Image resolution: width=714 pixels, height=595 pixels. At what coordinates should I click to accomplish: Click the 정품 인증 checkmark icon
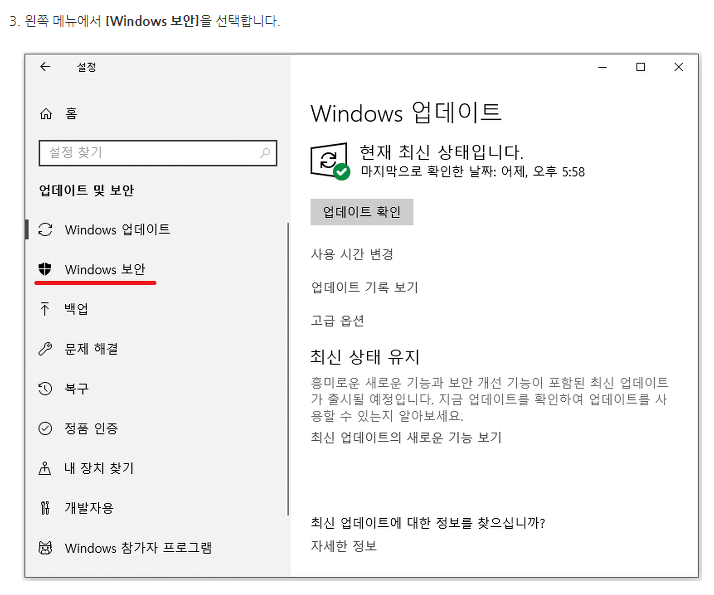(45, 428)
